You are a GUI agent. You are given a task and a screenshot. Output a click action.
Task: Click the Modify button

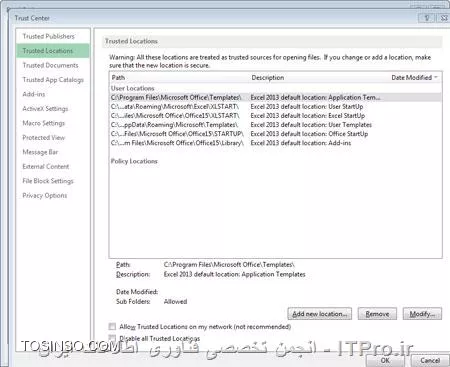point(422,314)
